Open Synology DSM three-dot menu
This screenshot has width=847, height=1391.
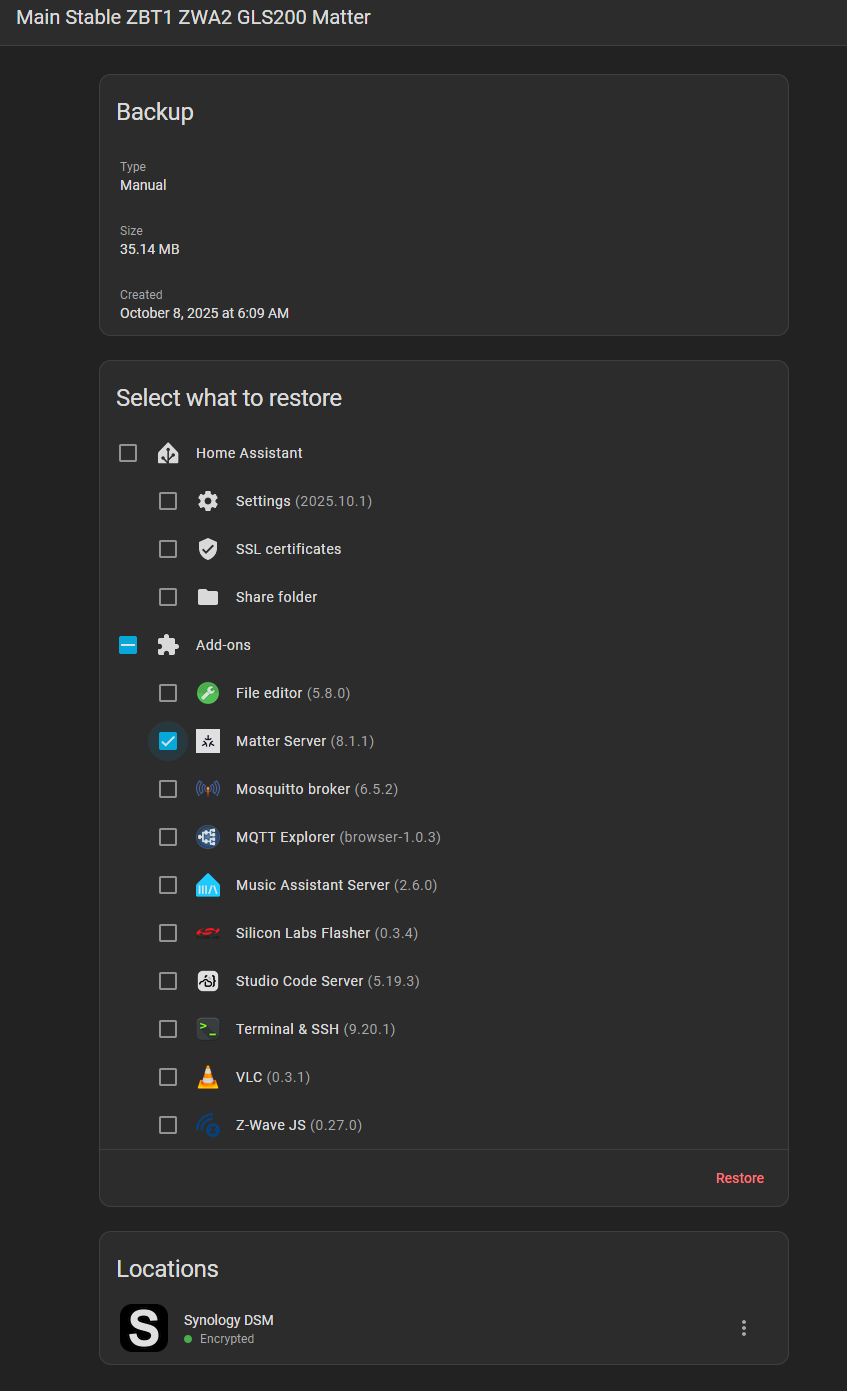(x=743, y=1328)
